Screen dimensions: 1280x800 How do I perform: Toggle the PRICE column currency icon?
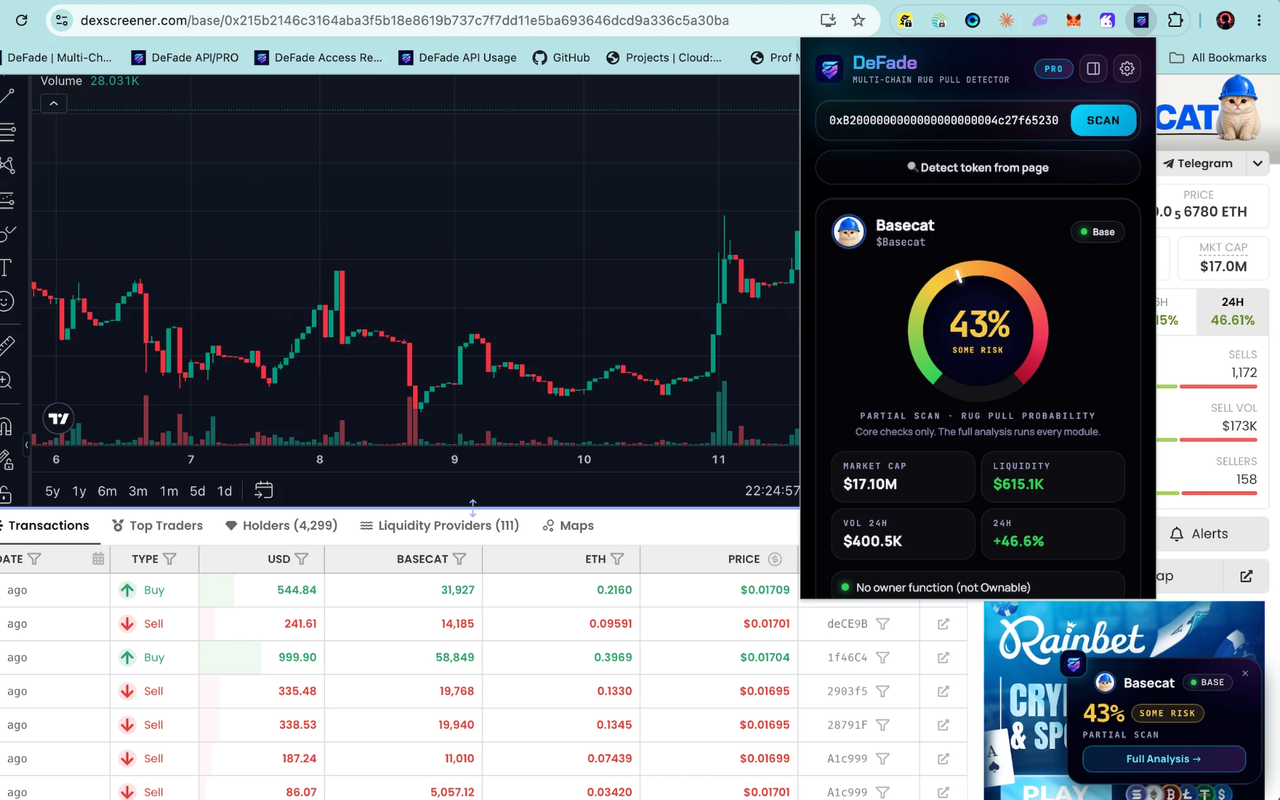774,559
